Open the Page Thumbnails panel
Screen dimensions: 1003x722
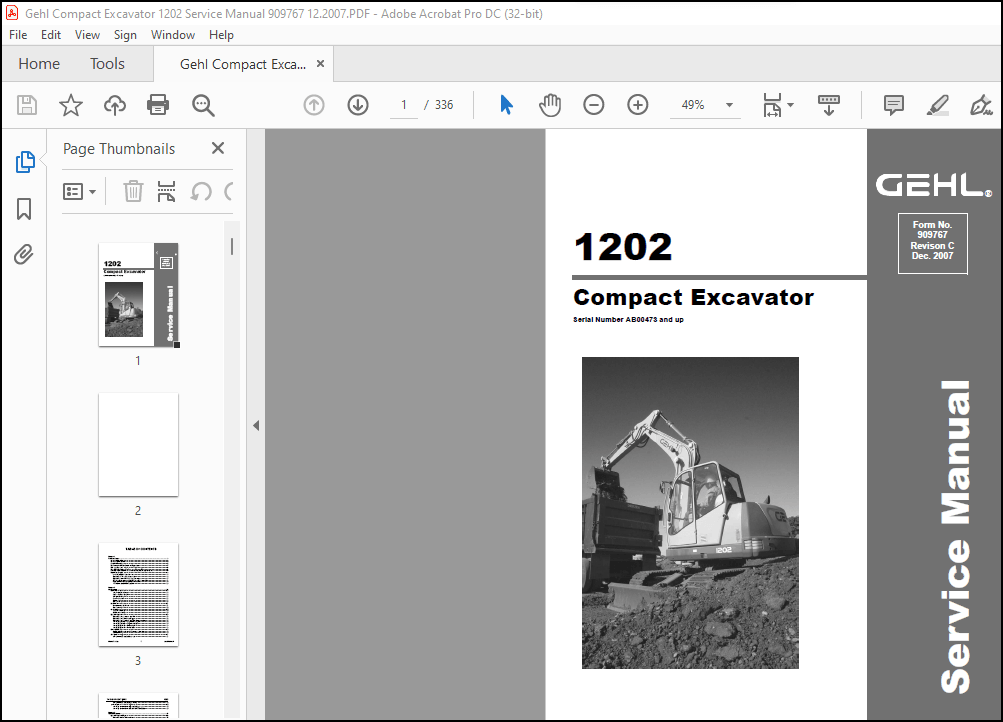point(22,161)
